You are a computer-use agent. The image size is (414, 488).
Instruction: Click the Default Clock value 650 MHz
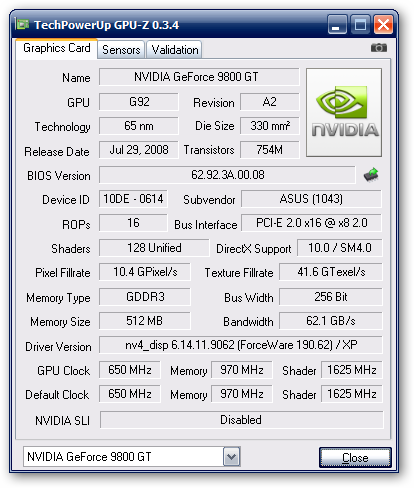pos(130,394)
